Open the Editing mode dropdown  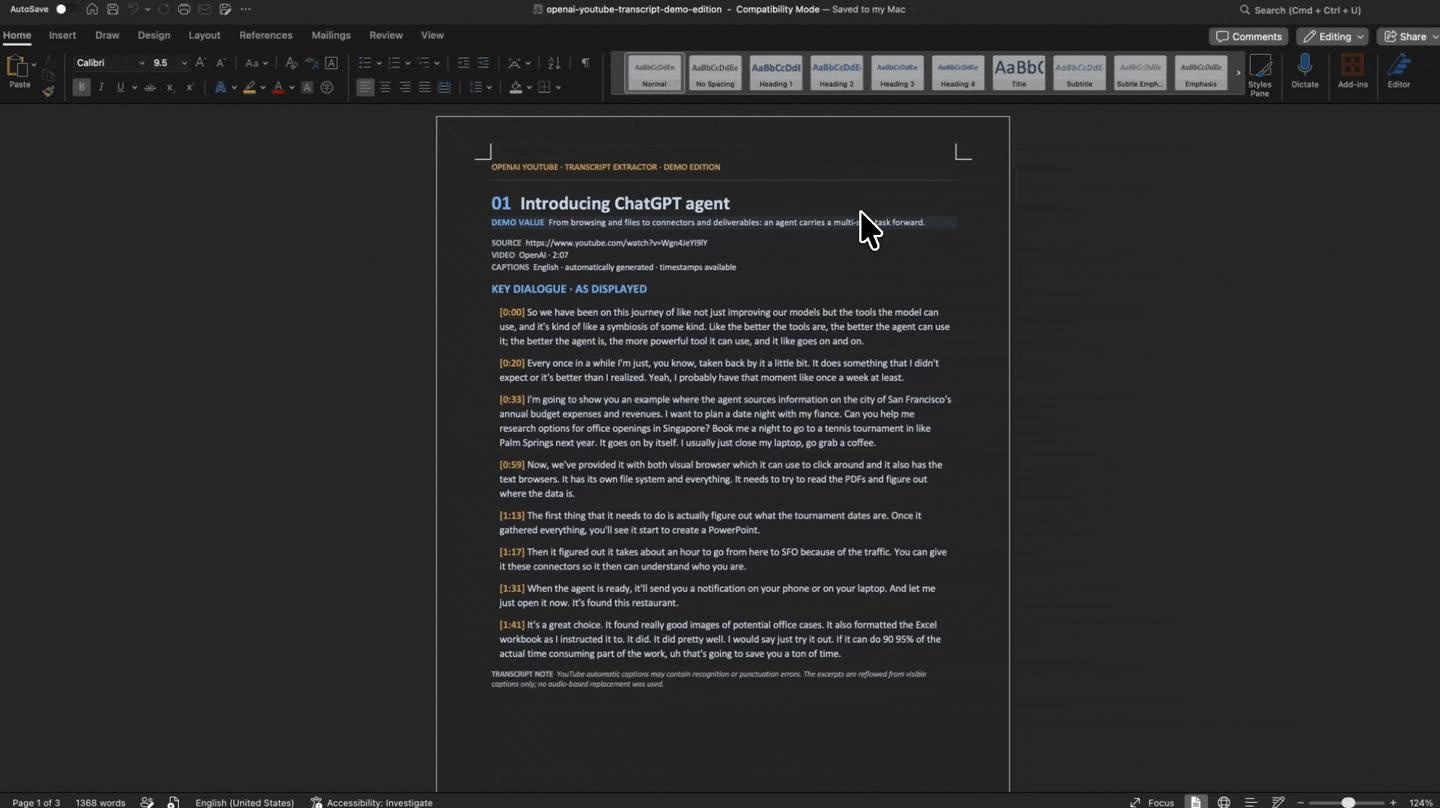[x=1333, y=36]
